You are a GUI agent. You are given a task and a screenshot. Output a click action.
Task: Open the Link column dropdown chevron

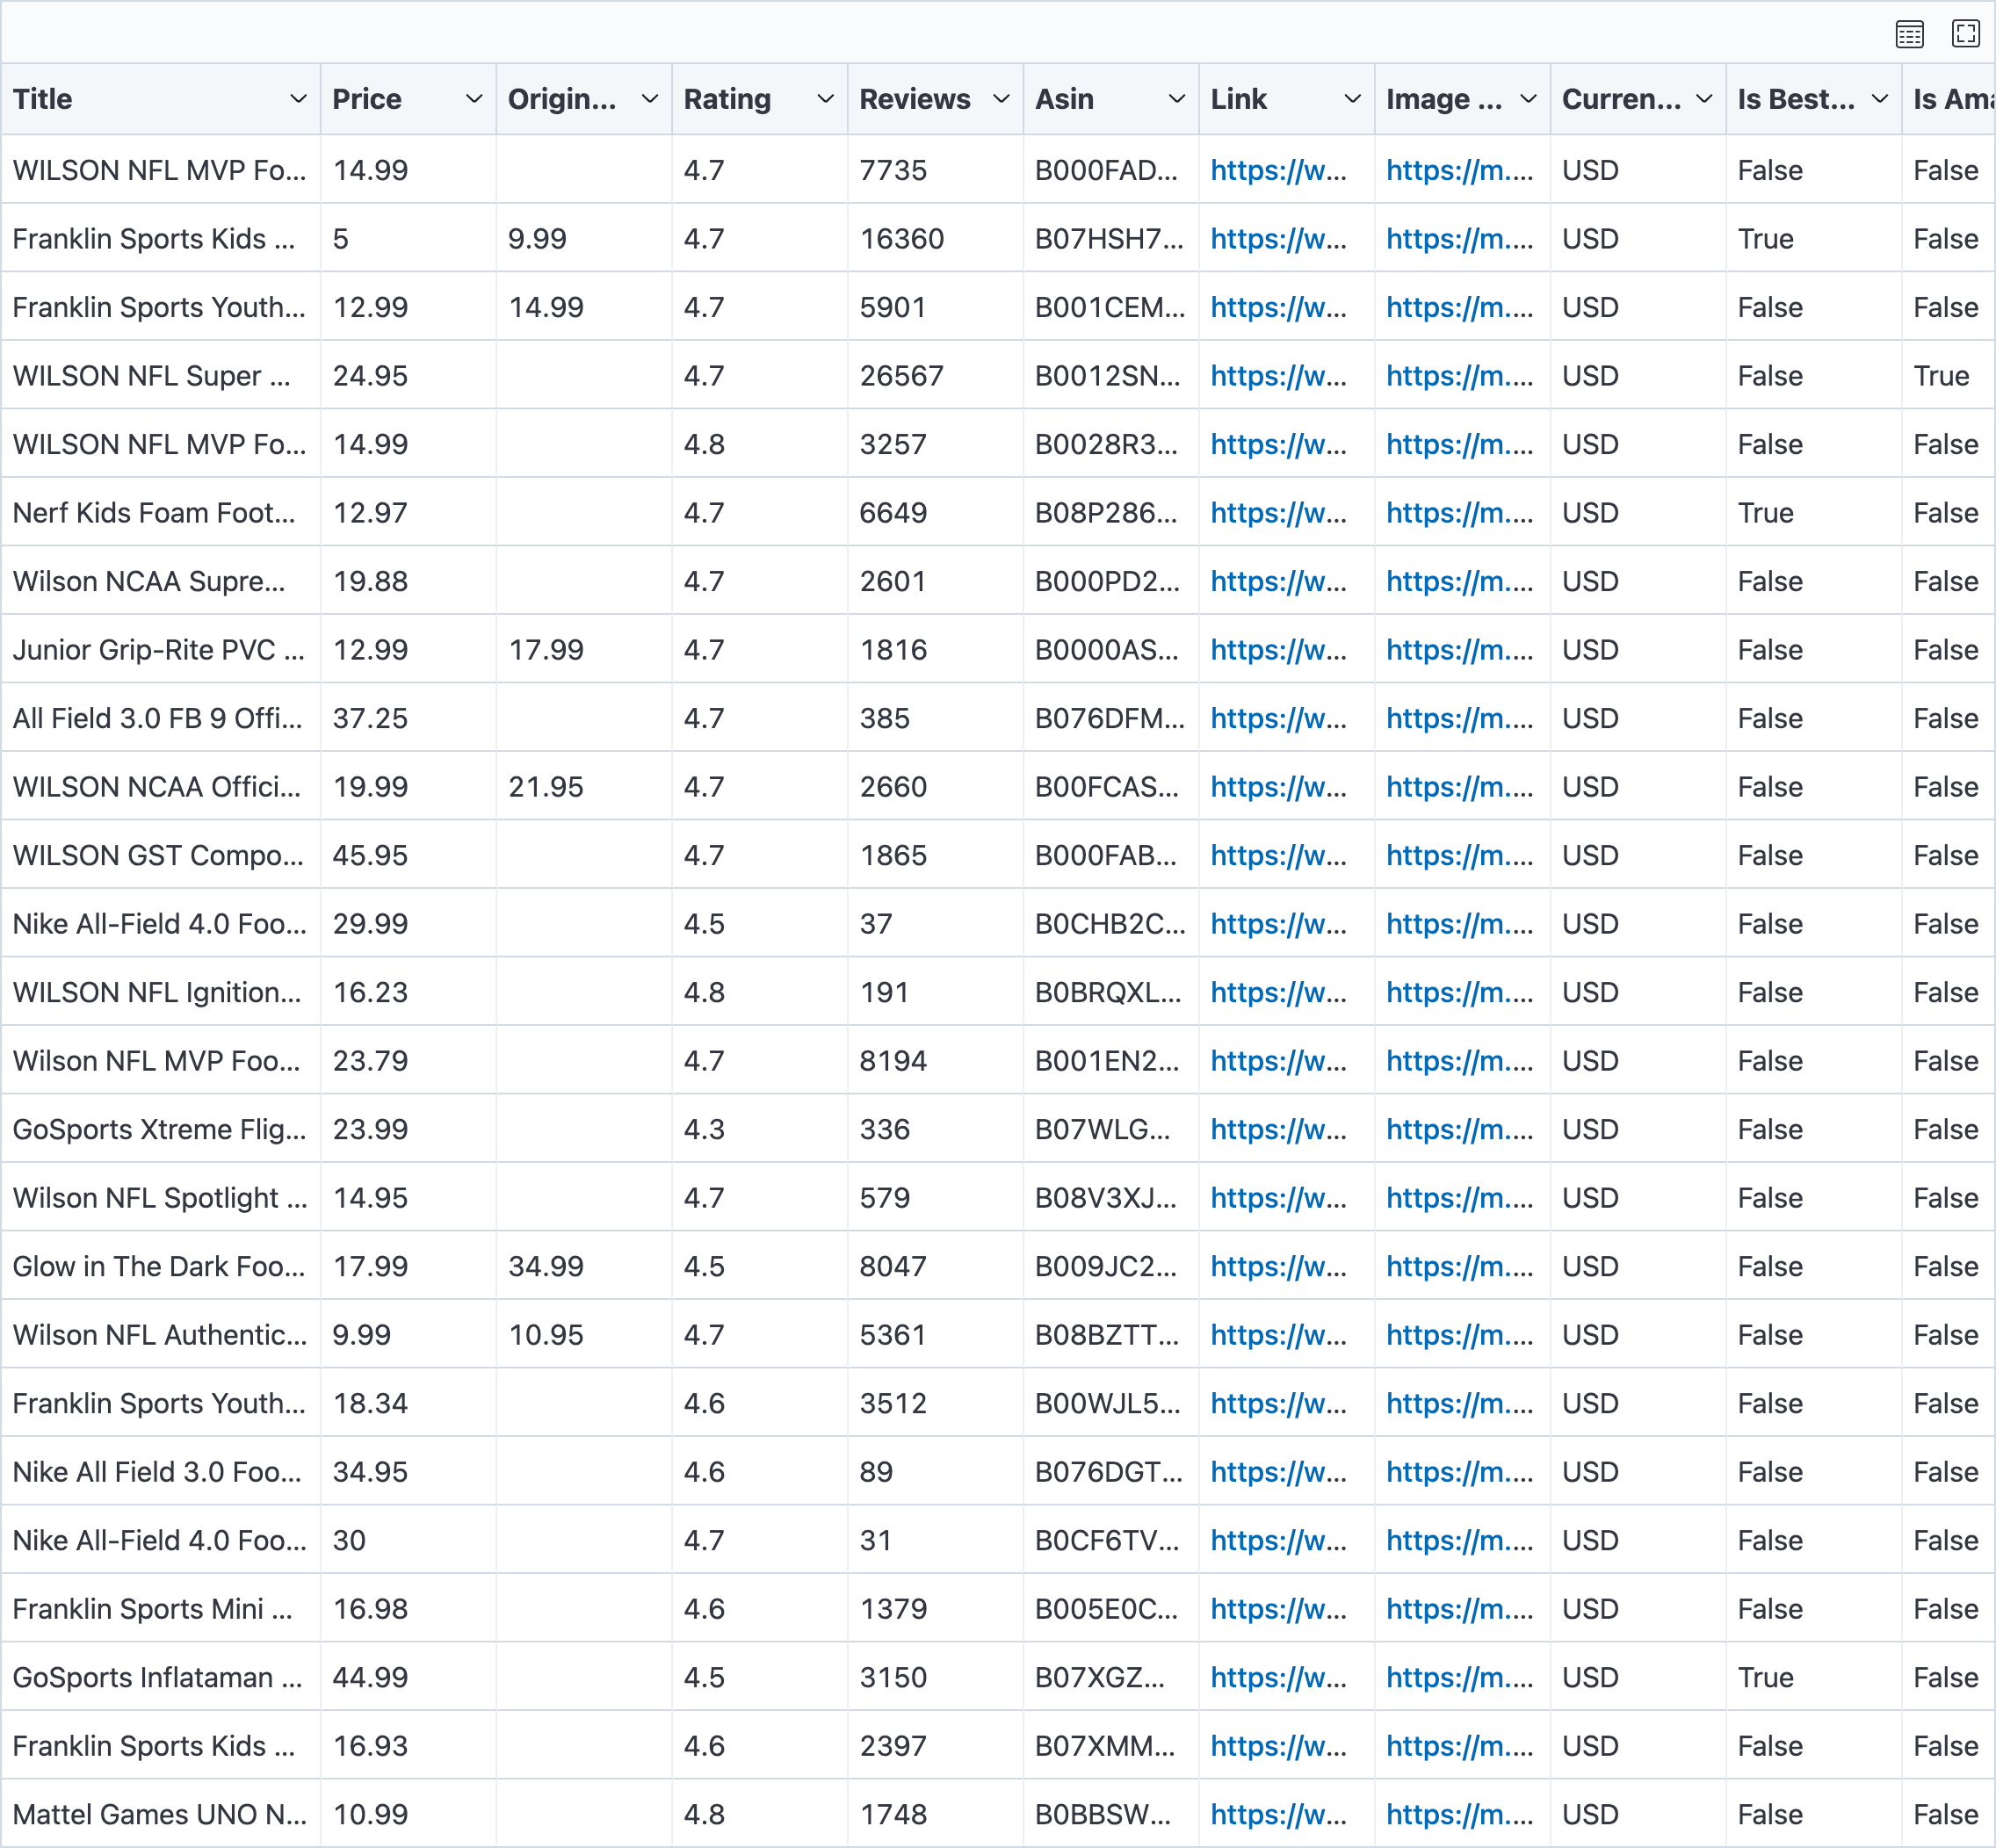click(x=1352, y=99)
